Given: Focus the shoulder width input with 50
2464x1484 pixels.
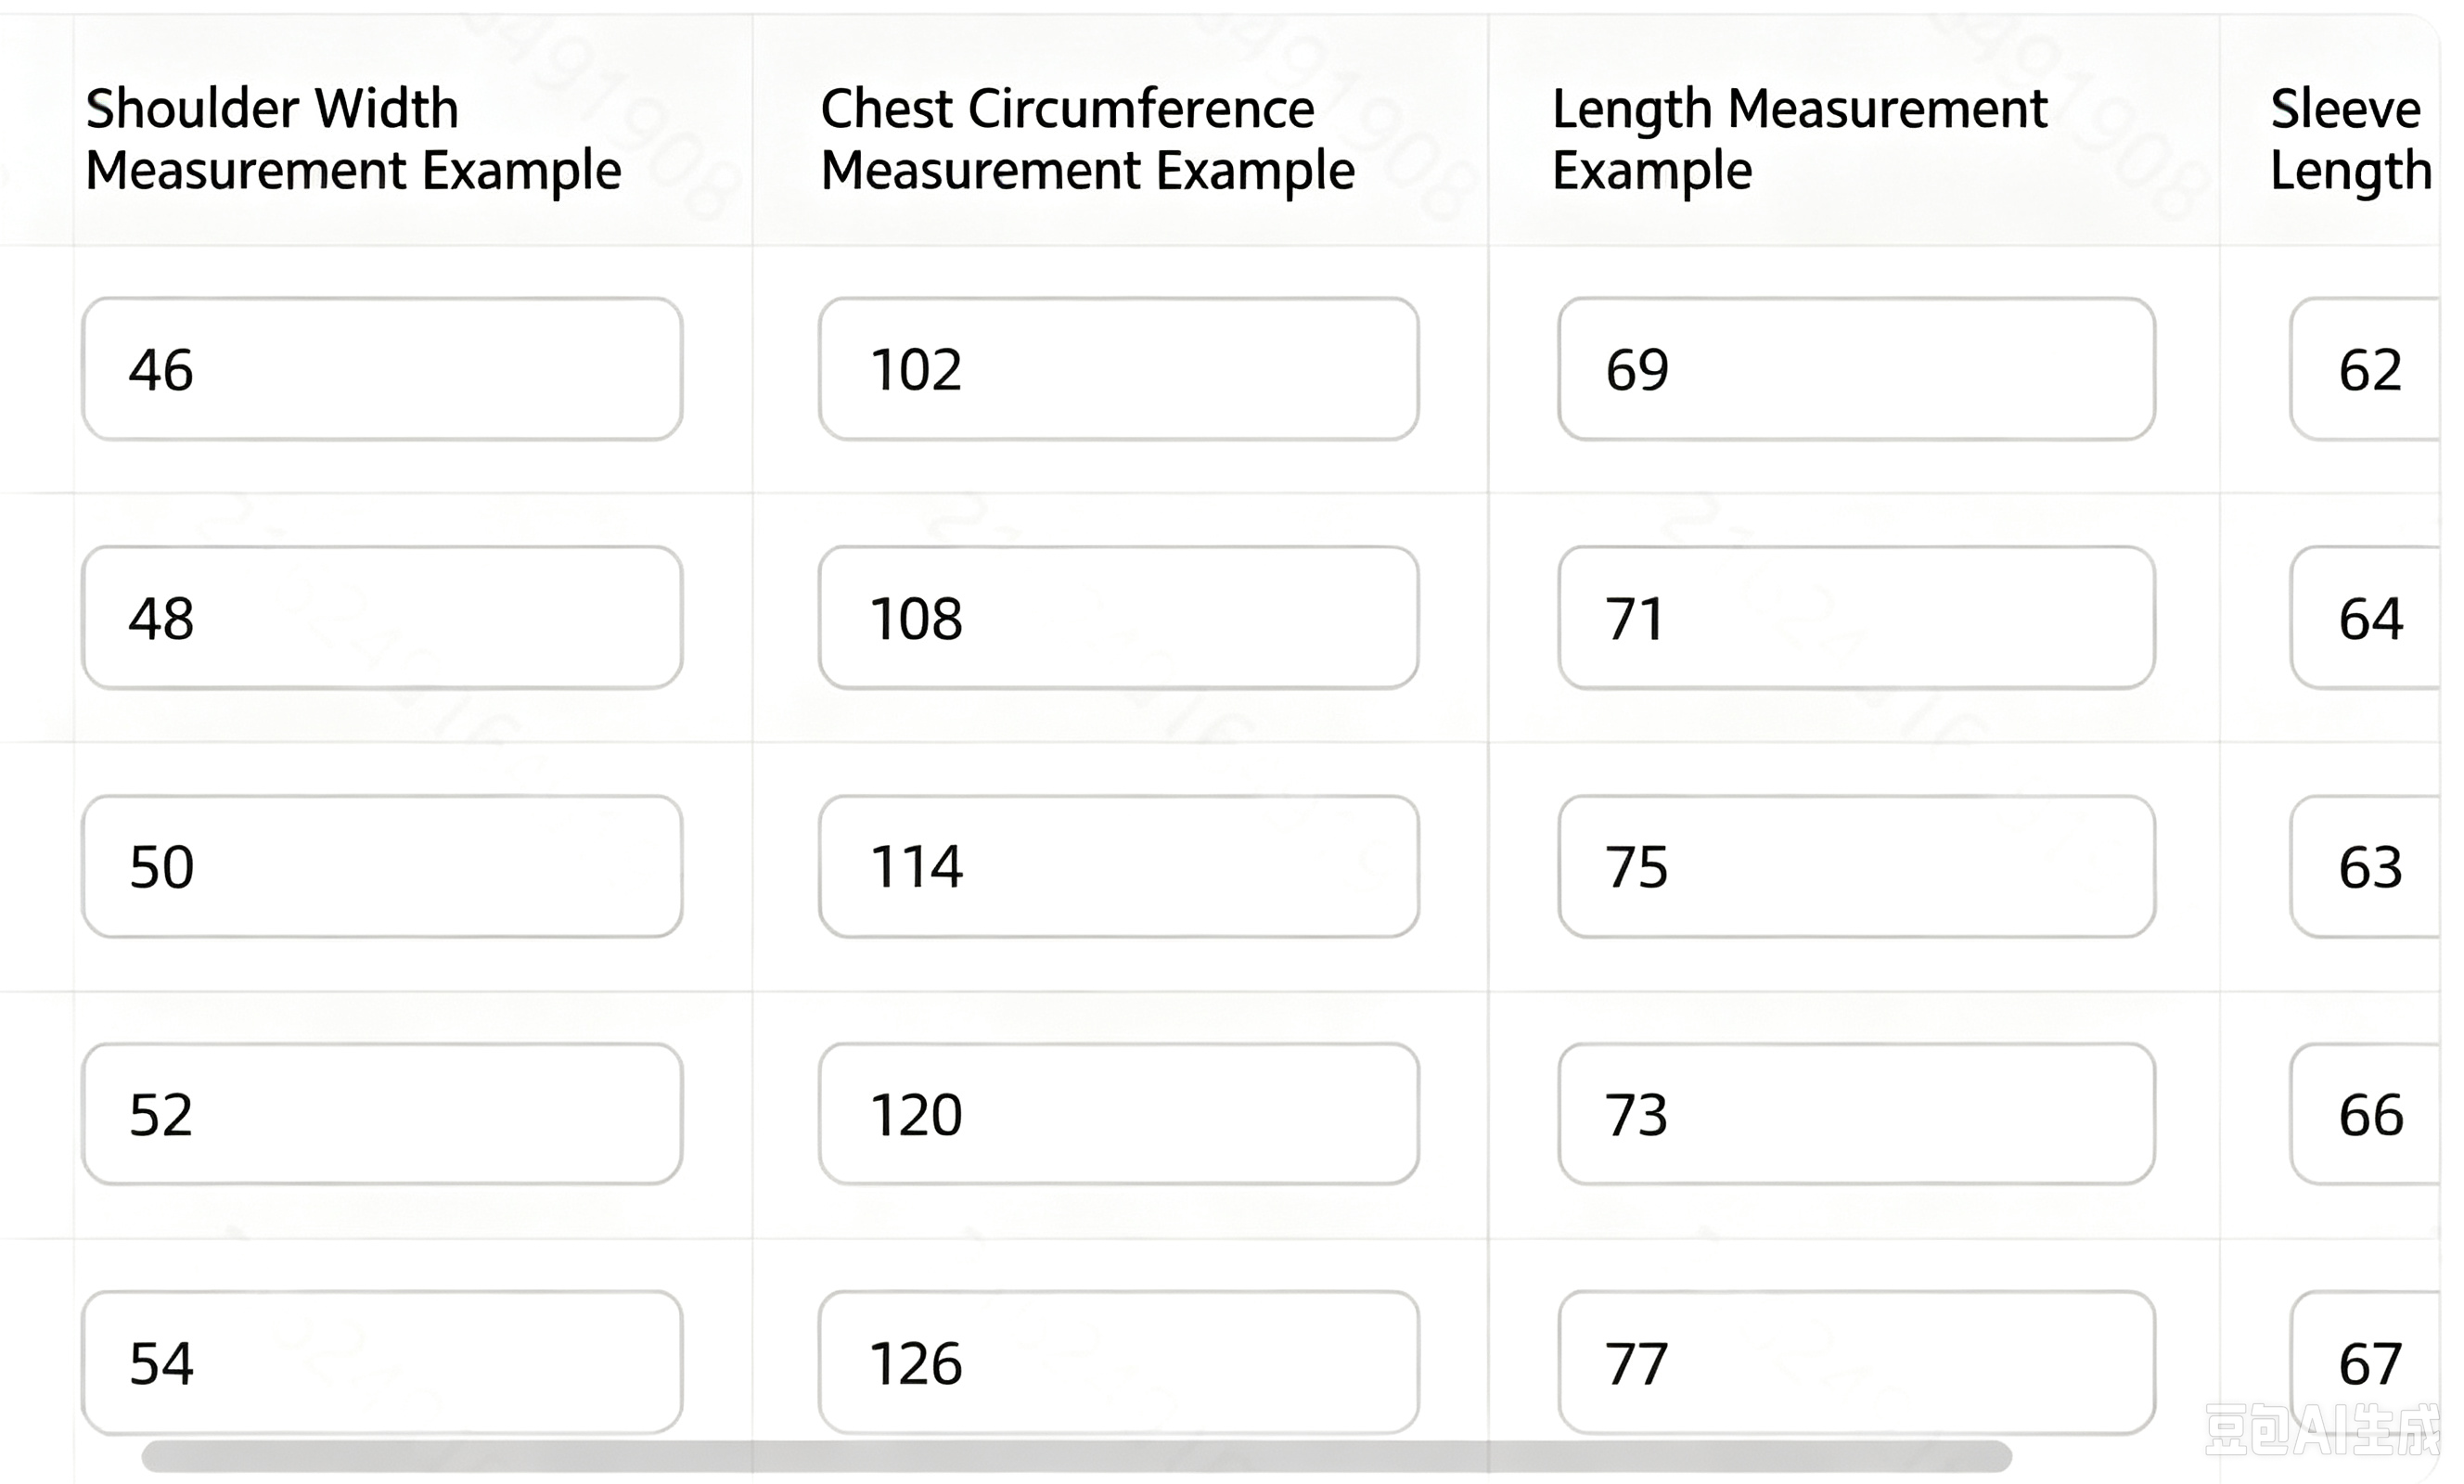Looking at the screenshot, I should [382, 866].
